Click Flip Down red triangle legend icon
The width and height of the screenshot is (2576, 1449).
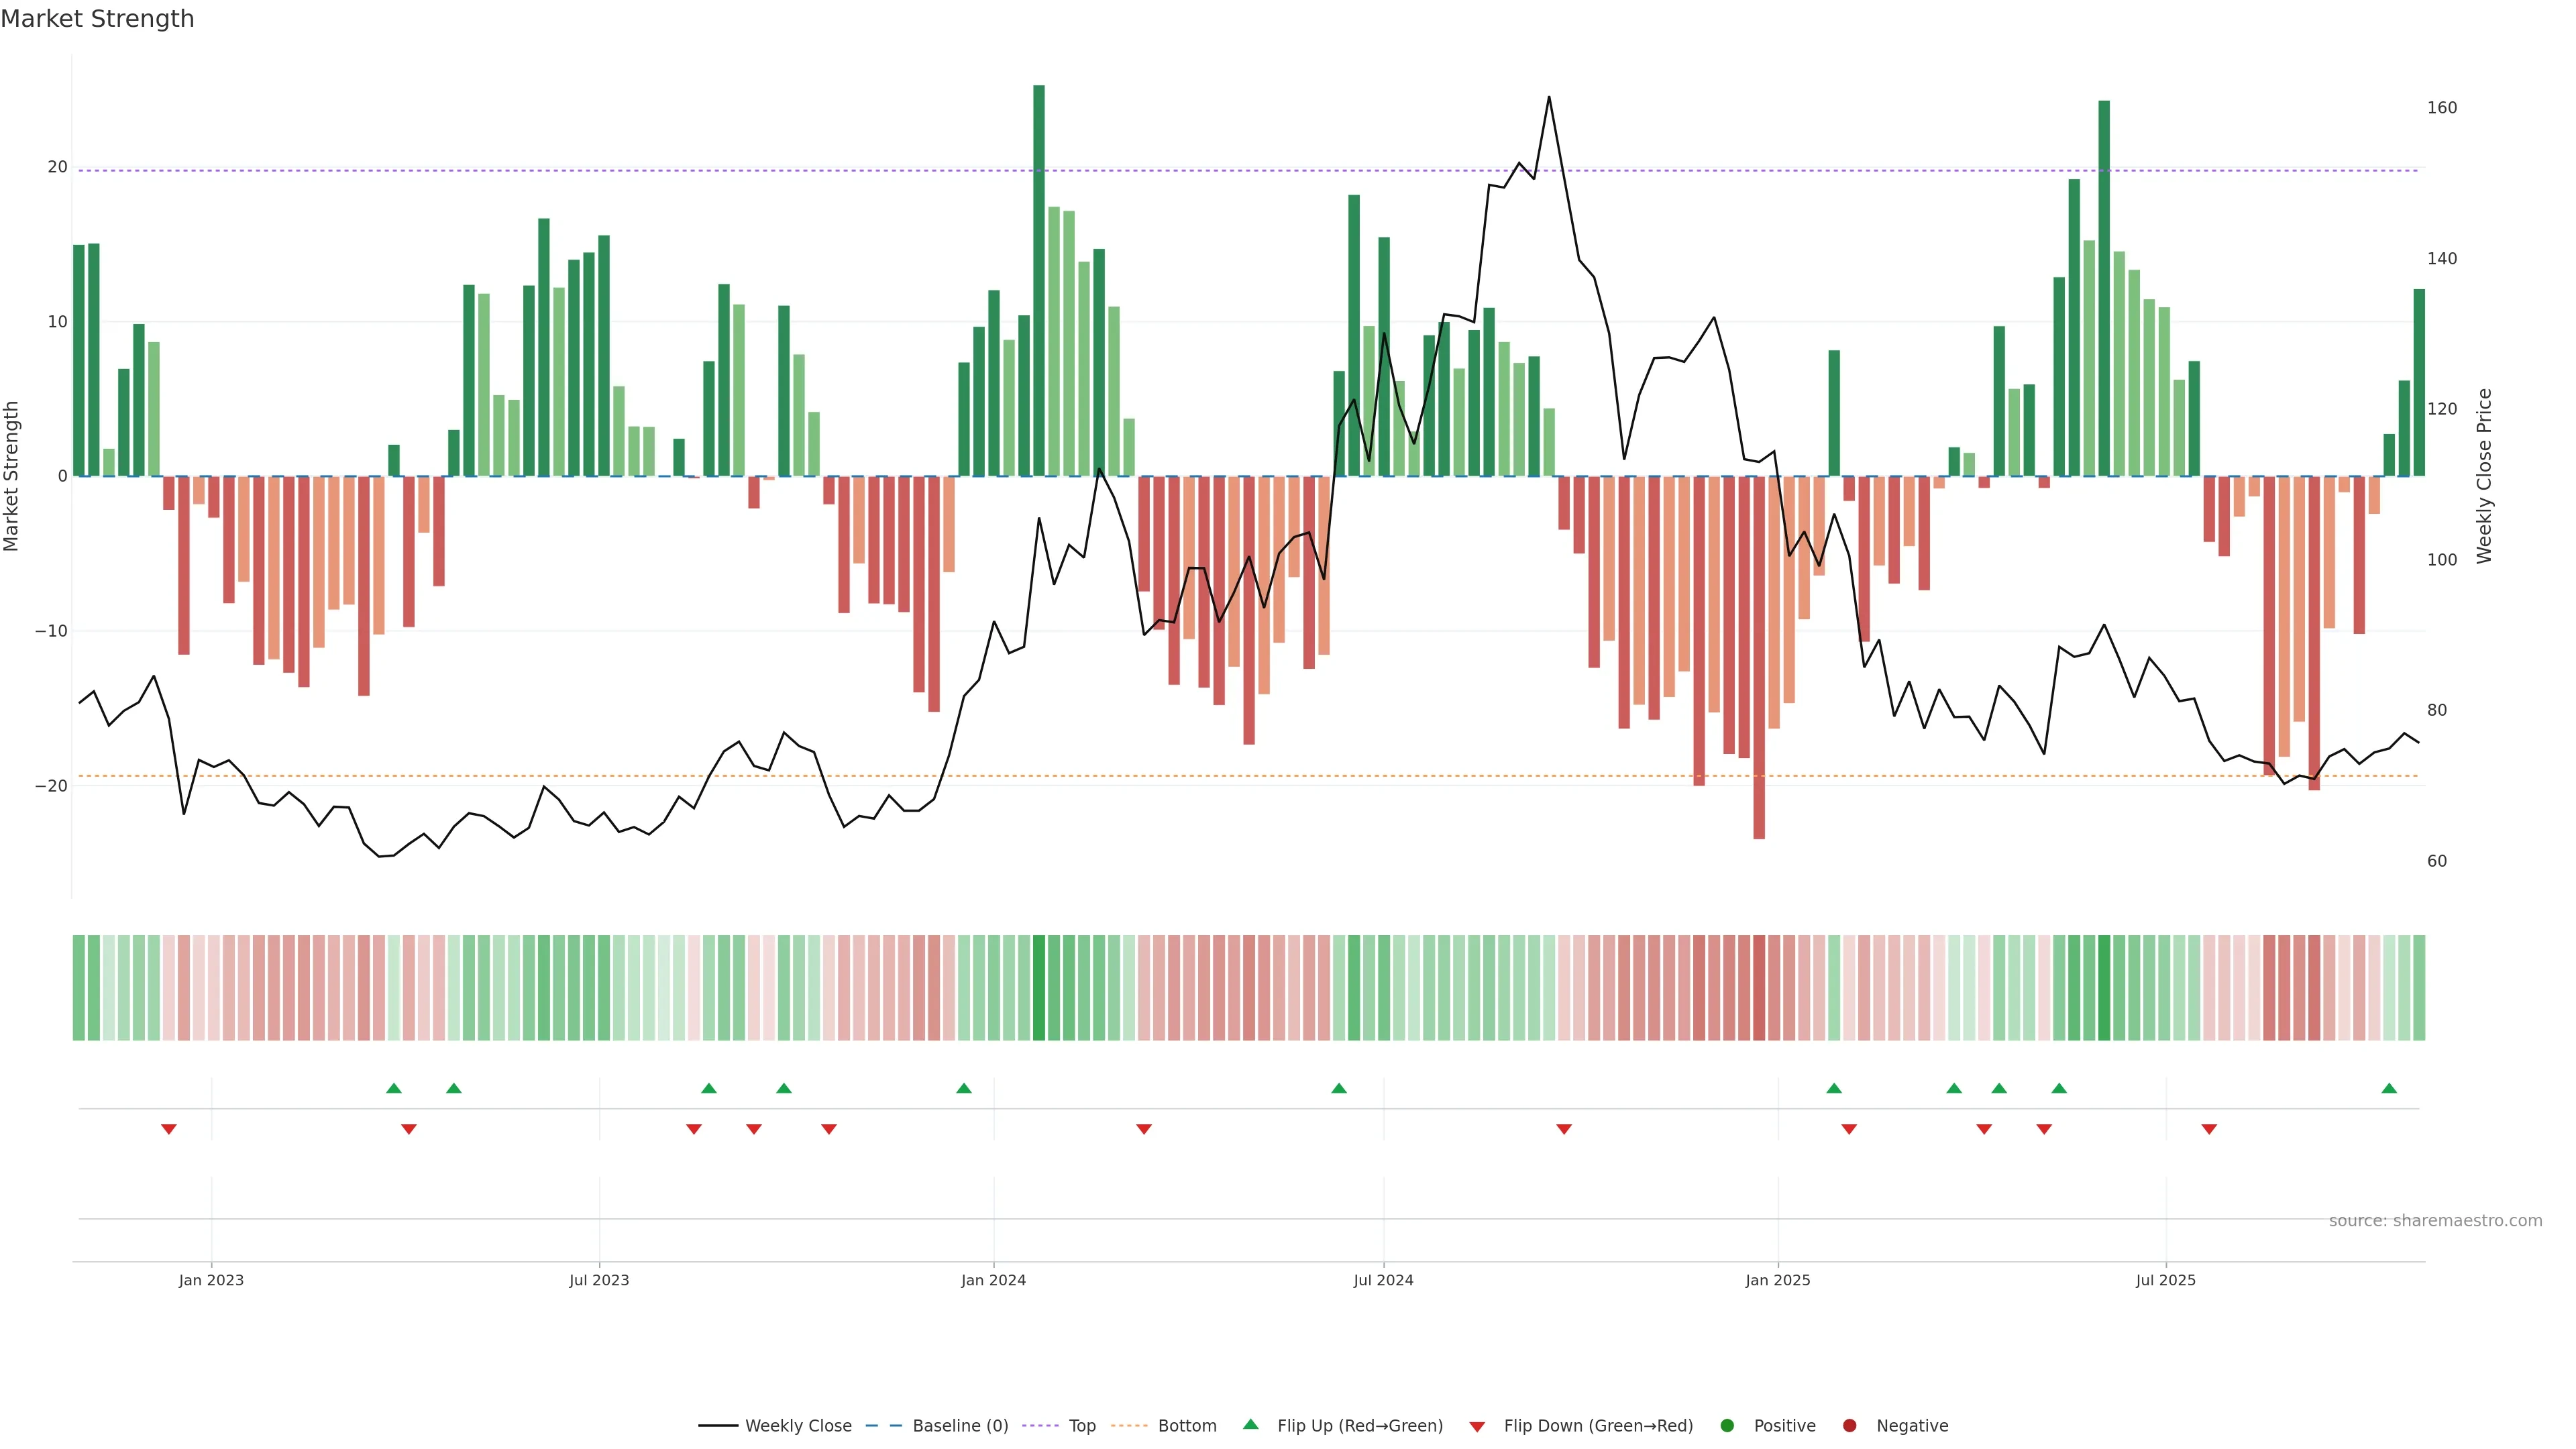coord(1477,1427)
